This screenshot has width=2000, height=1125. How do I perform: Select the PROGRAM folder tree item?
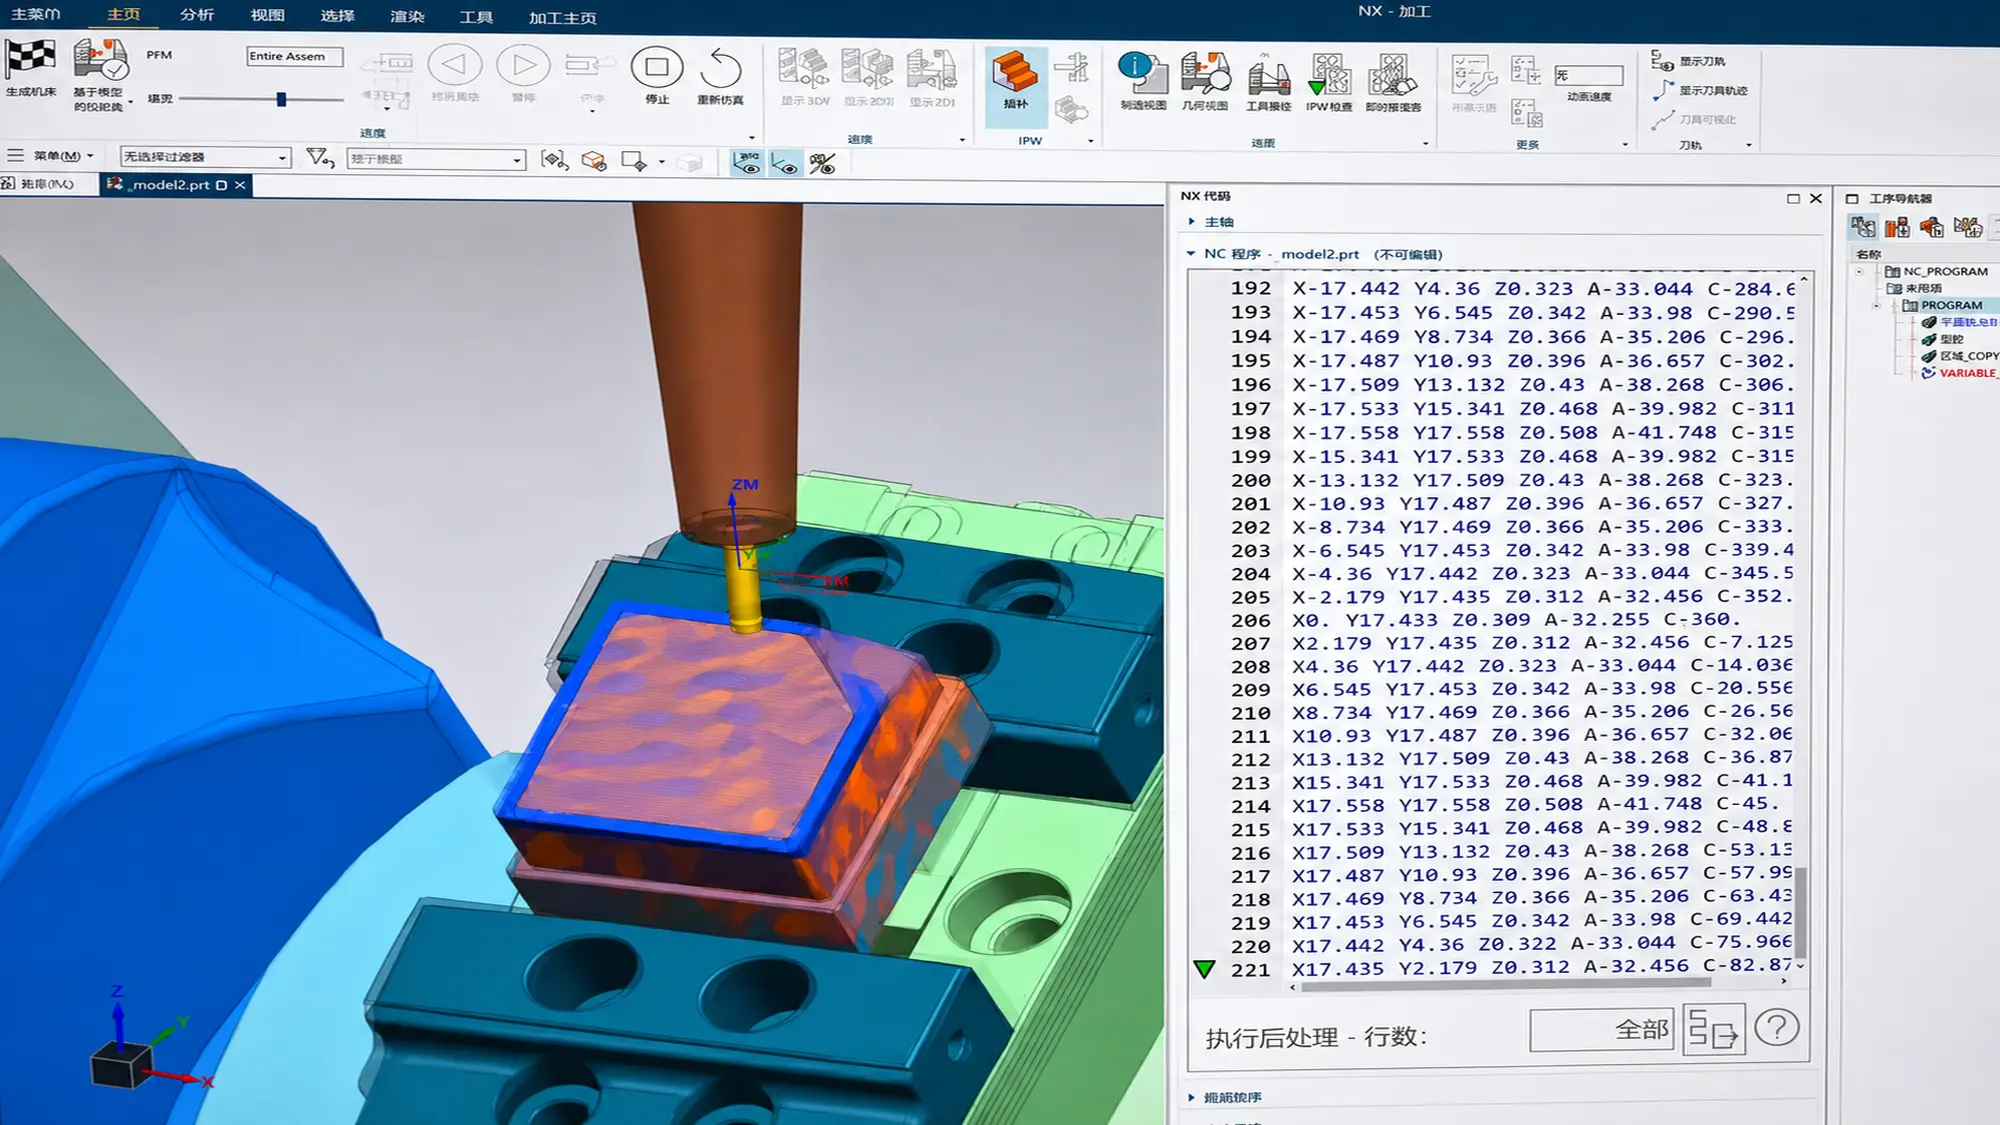coord(1951,305)
